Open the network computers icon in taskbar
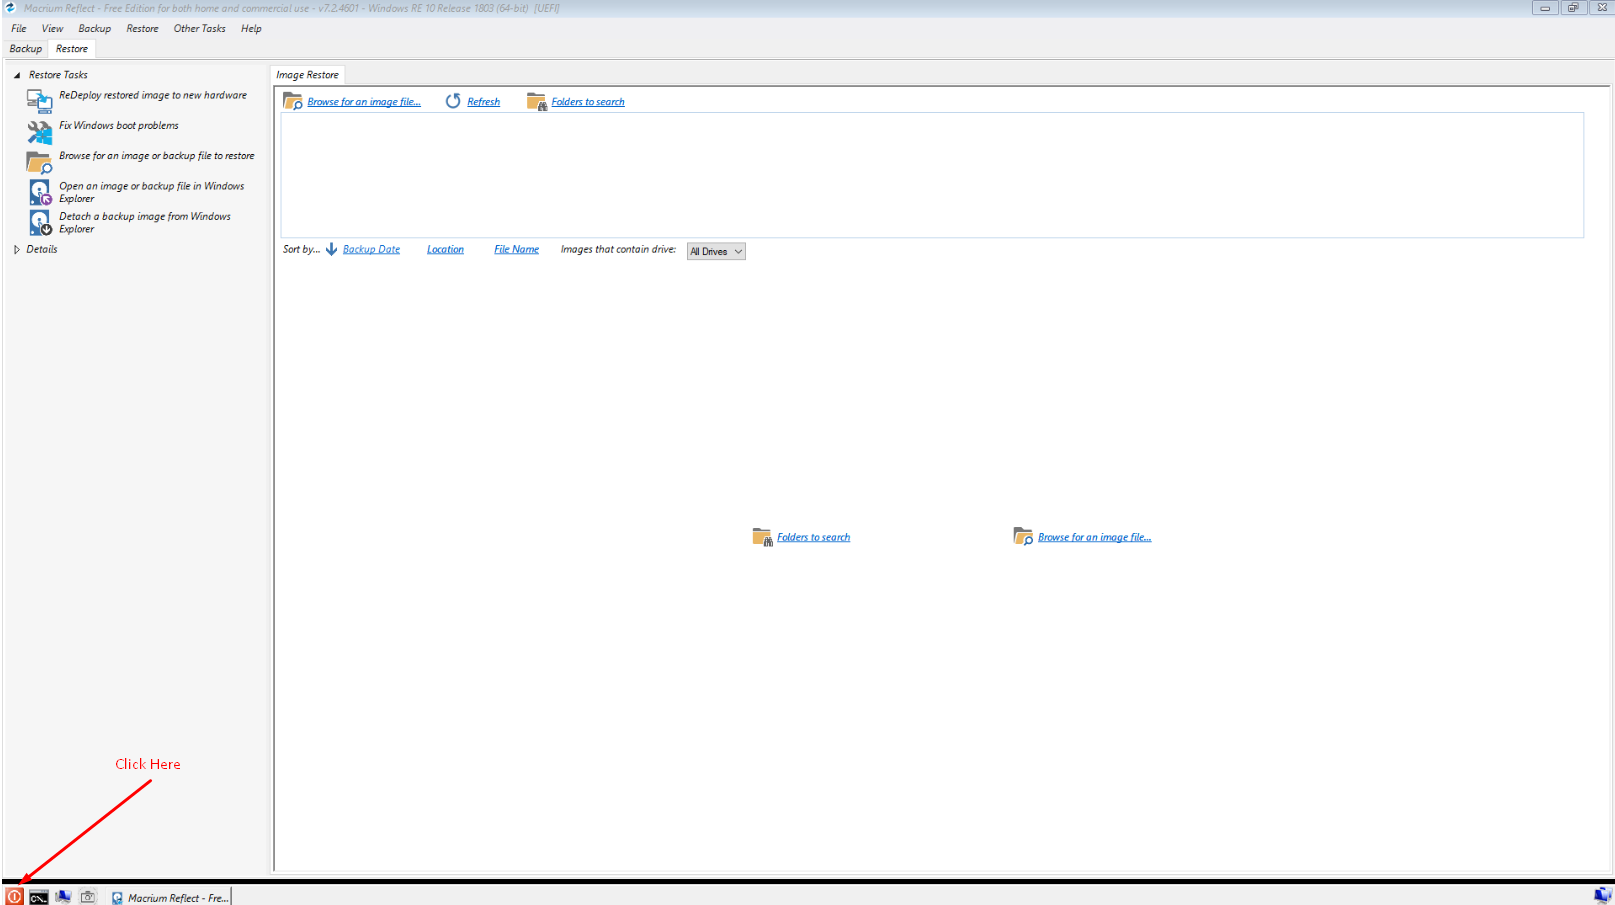Viewport: 1615px width, 905px height. click(x=63, y=897)
